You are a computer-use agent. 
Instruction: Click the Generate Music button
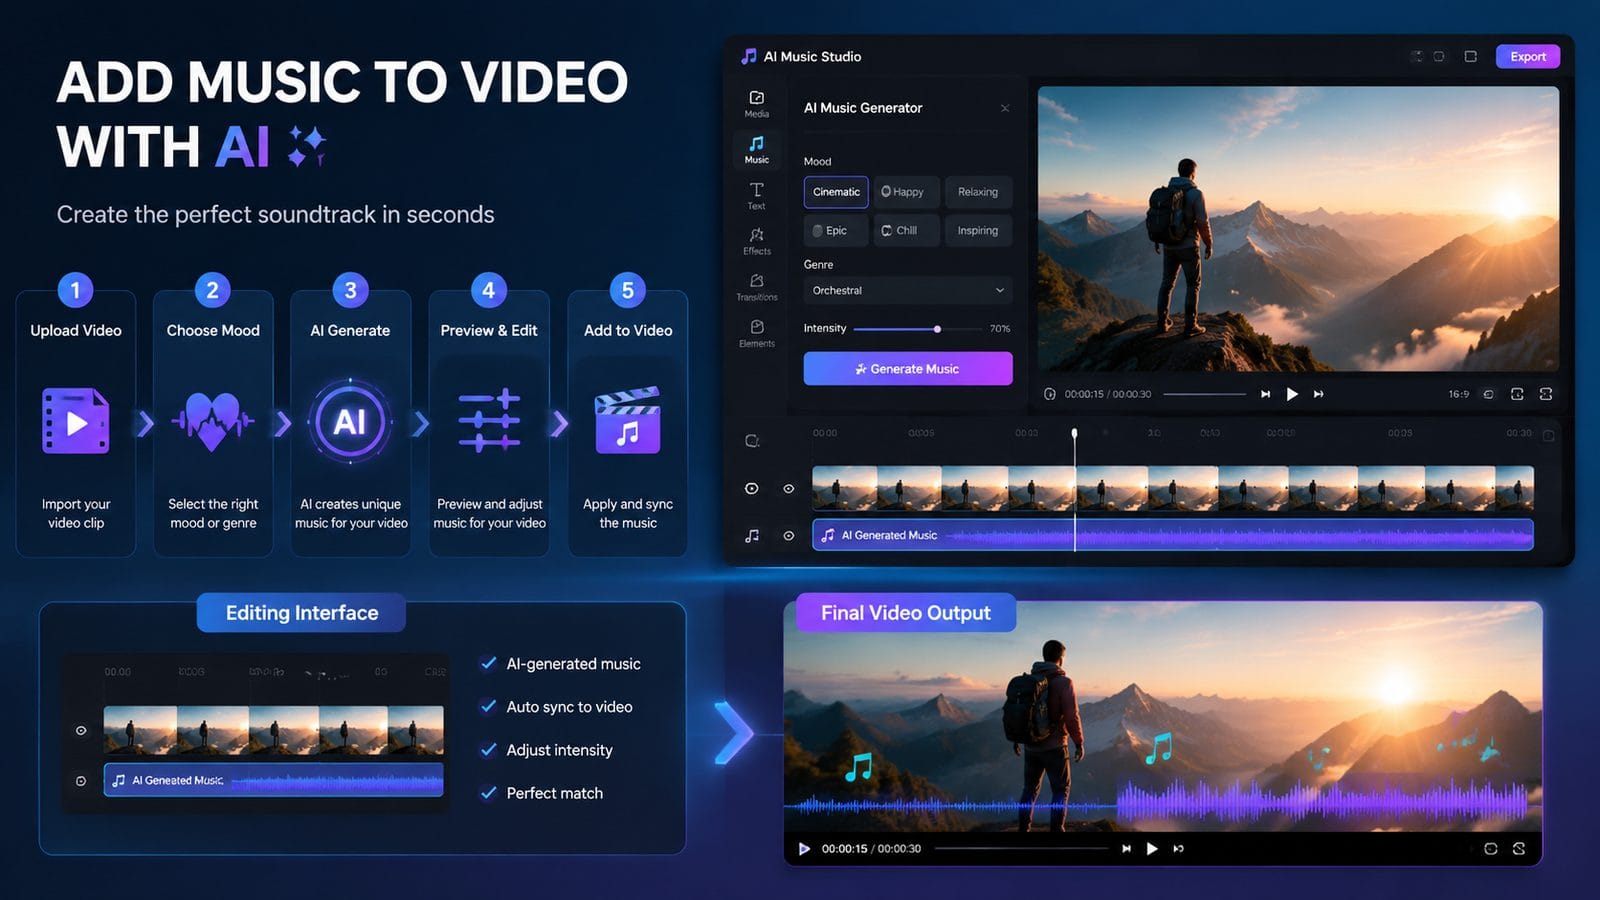coord(908,369)
